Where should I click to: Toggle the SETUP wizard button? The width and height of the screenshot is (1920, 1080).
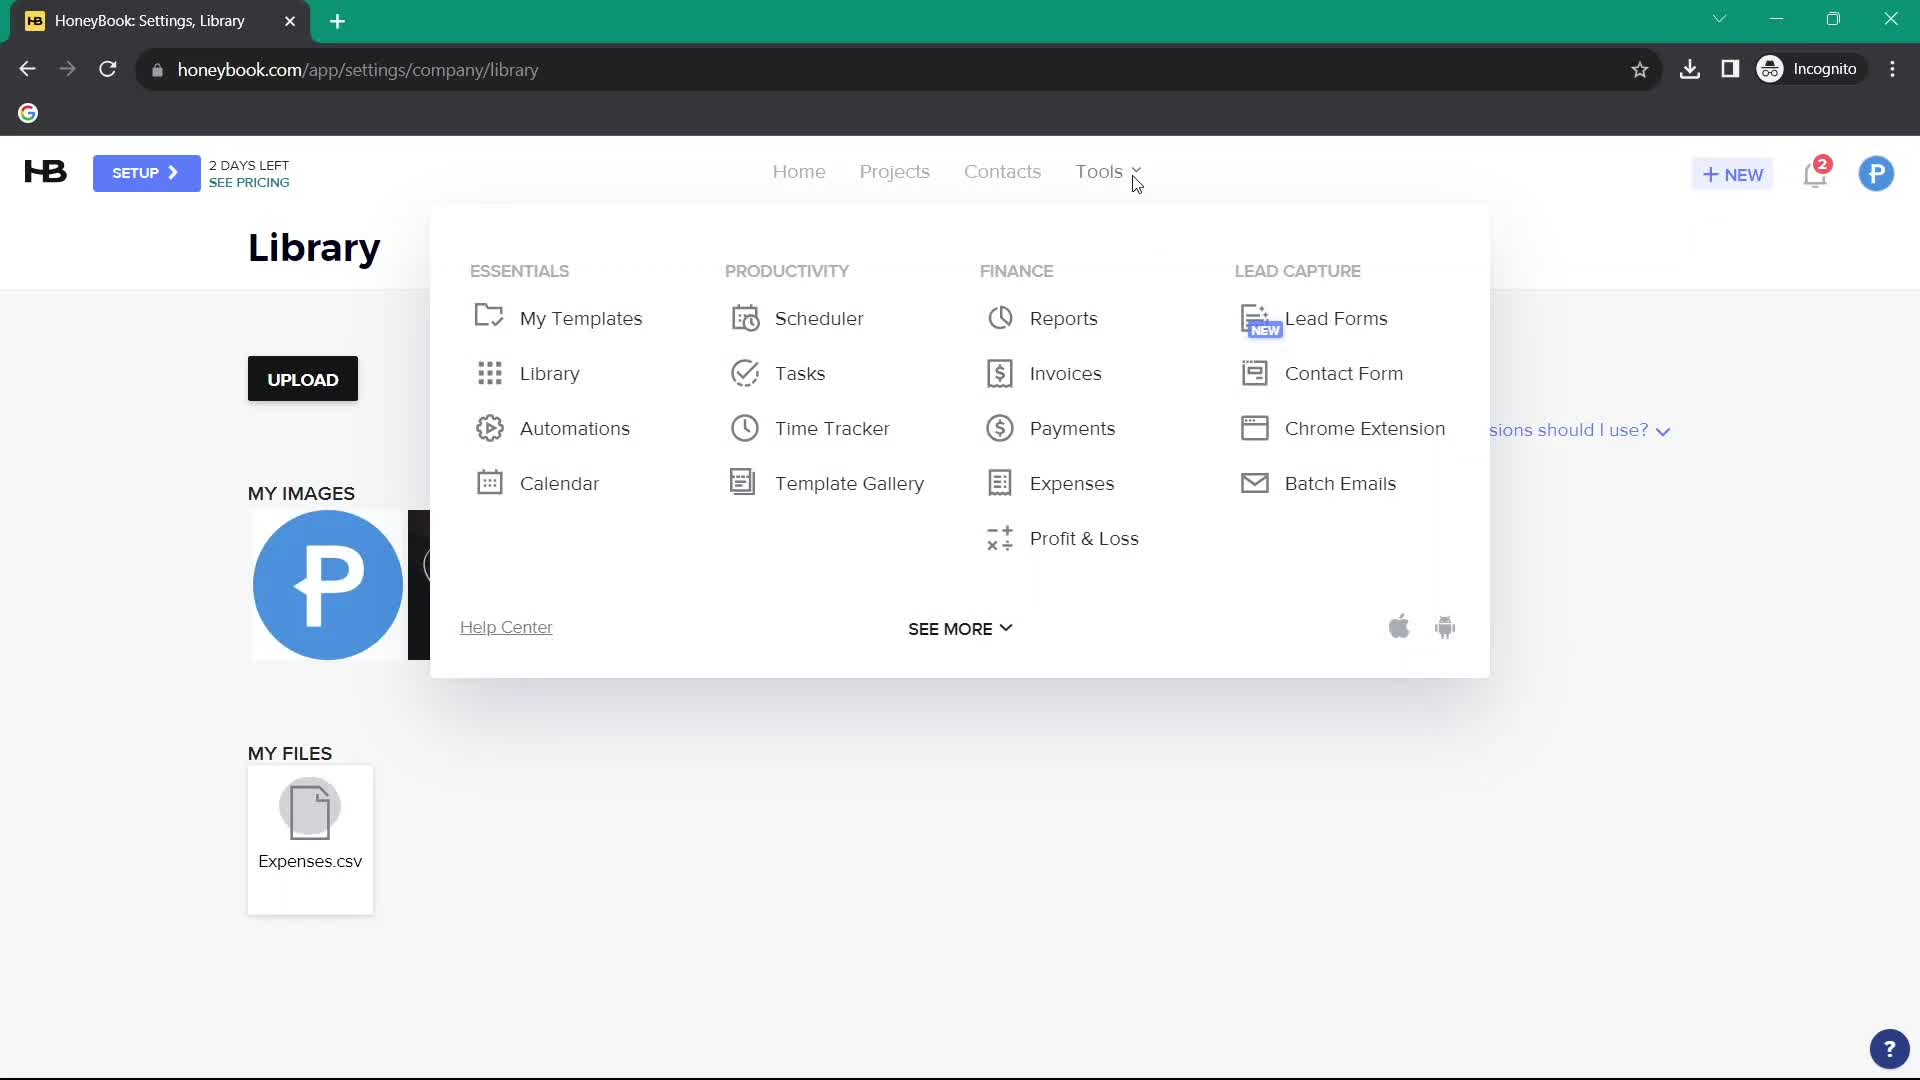[x=144, y=173]
